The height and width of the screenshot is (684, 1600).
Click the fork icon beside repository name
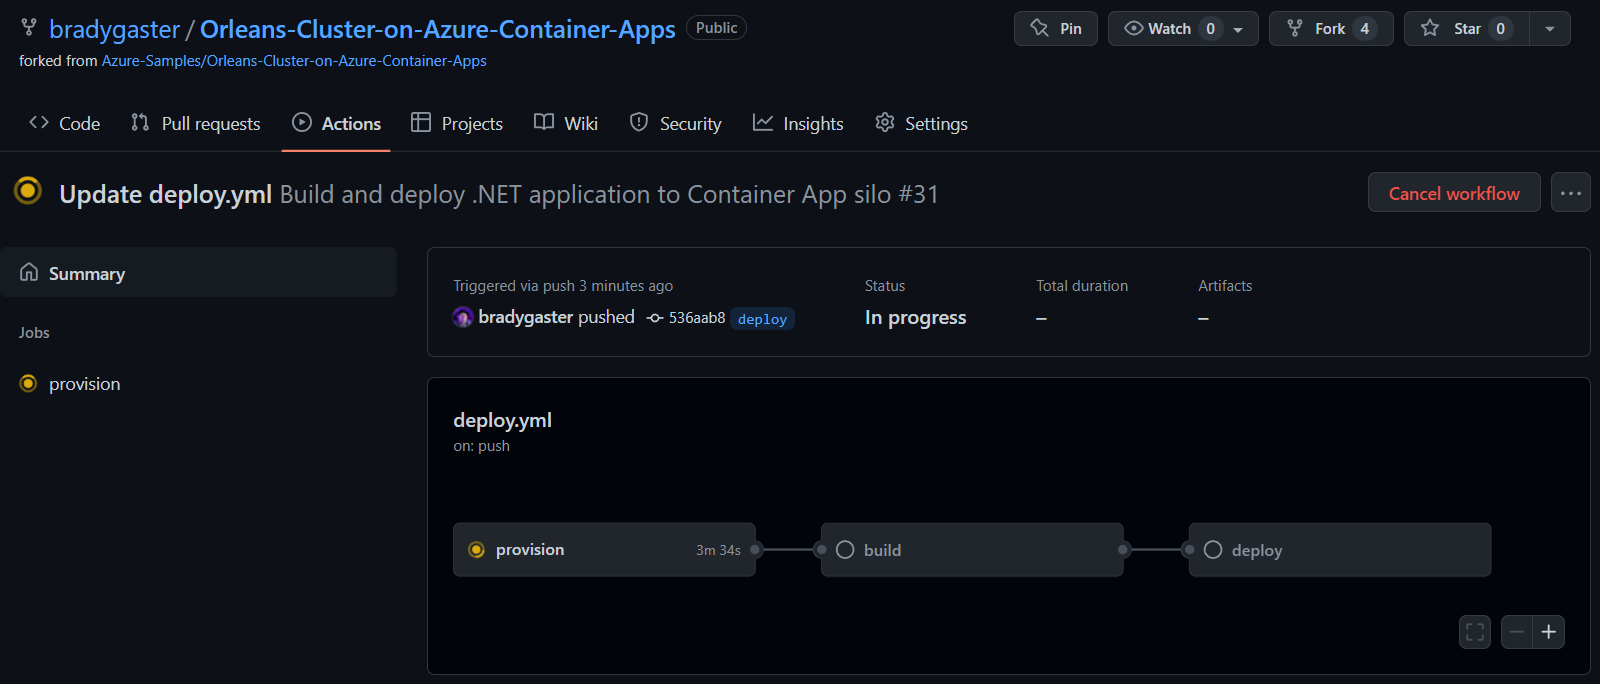point(29,28)
